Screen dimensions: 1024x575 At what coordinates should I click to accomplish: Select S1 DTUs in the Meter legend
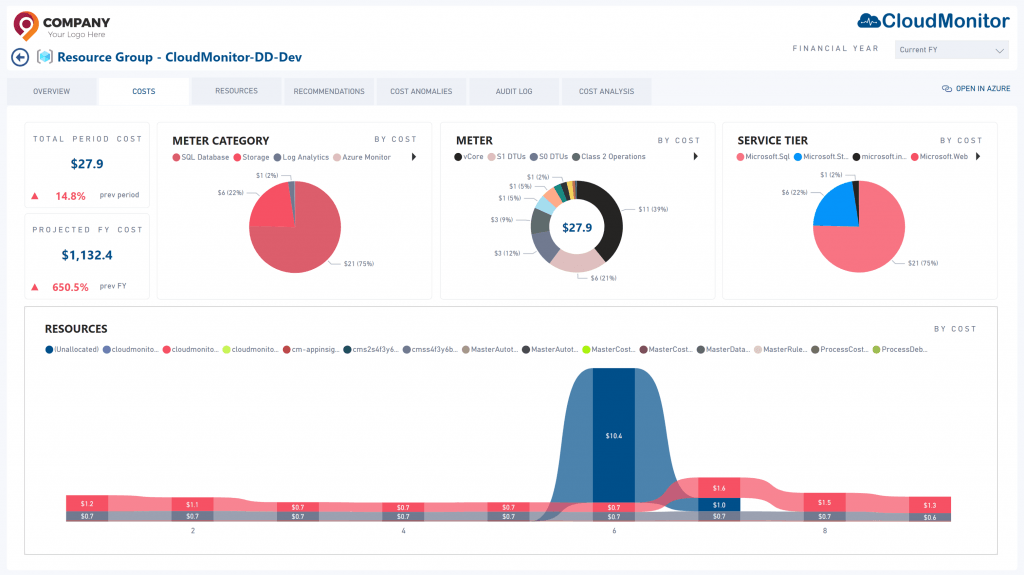coord(507,157)
